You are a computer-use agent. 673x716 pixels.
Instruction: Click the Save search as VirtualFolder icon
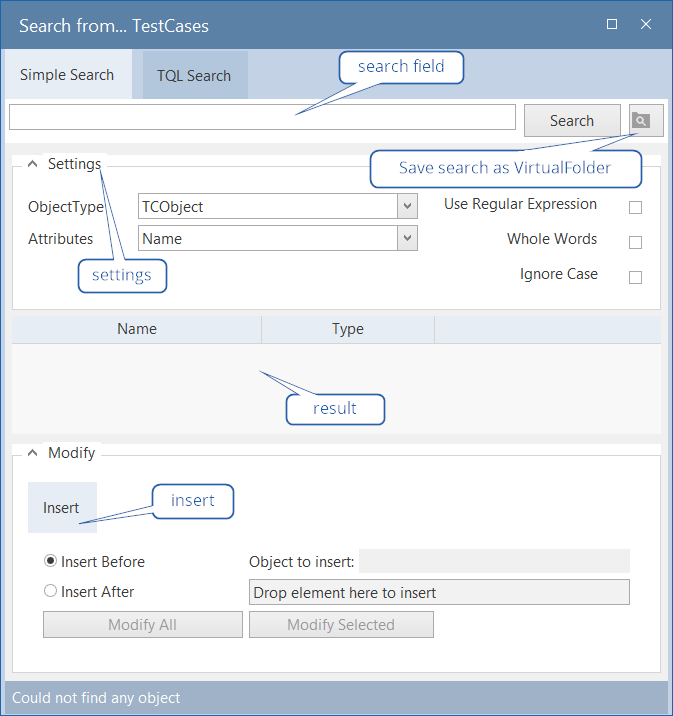click(641, 121)
